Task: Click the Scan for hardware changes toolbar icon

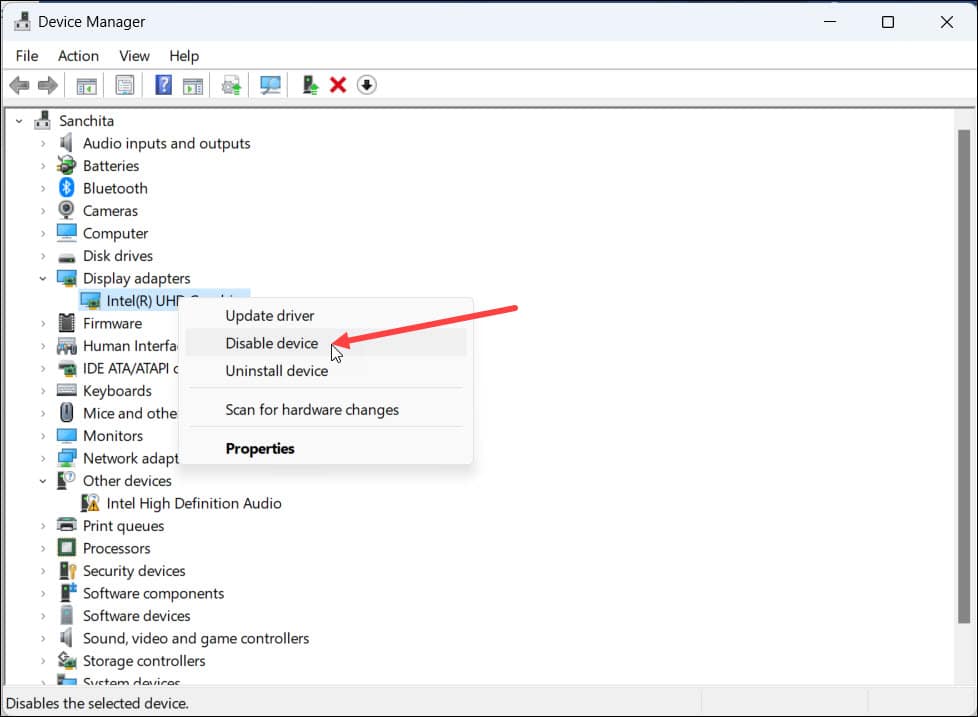Action: 269,85
